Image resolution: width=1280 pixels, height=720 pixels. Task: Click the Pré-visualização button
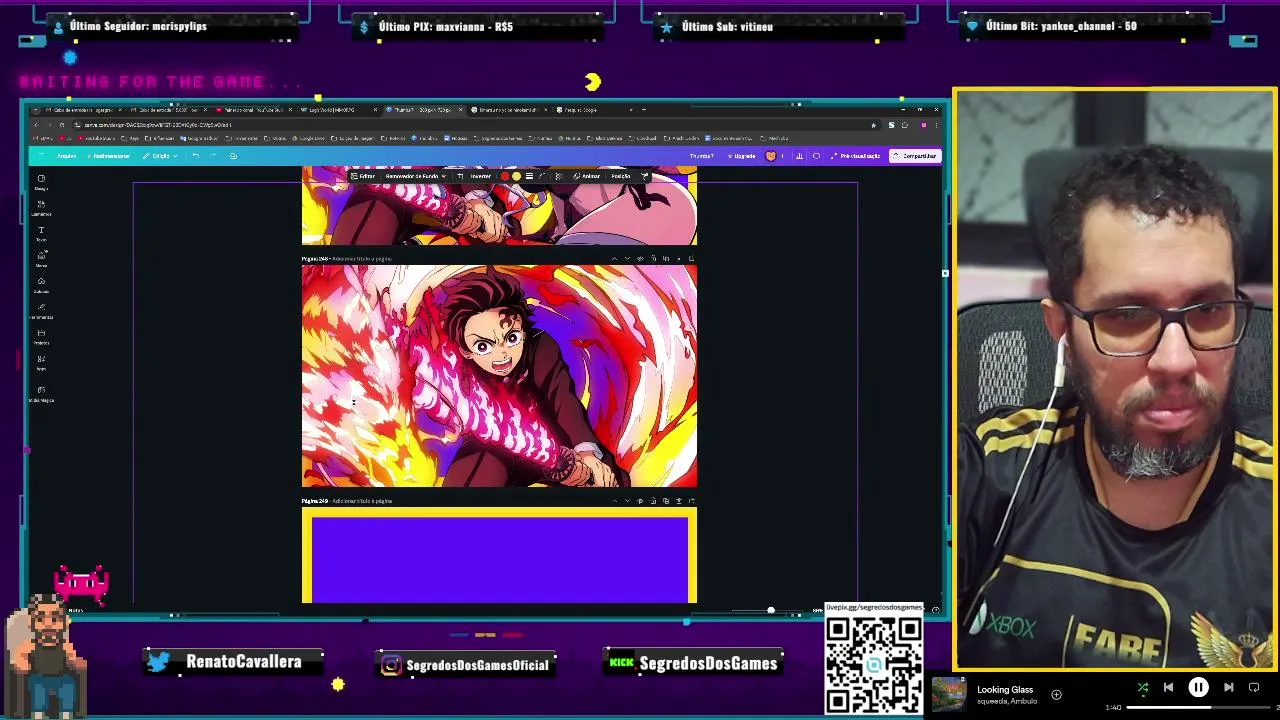[855, 156]
